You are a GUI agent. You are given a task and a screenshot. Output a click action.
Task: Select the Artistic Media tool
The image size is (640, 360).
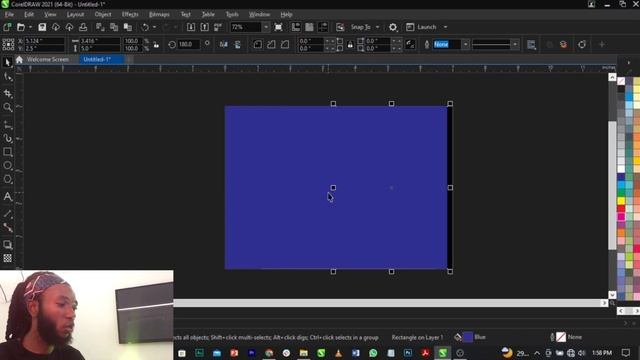click(7, 138)
